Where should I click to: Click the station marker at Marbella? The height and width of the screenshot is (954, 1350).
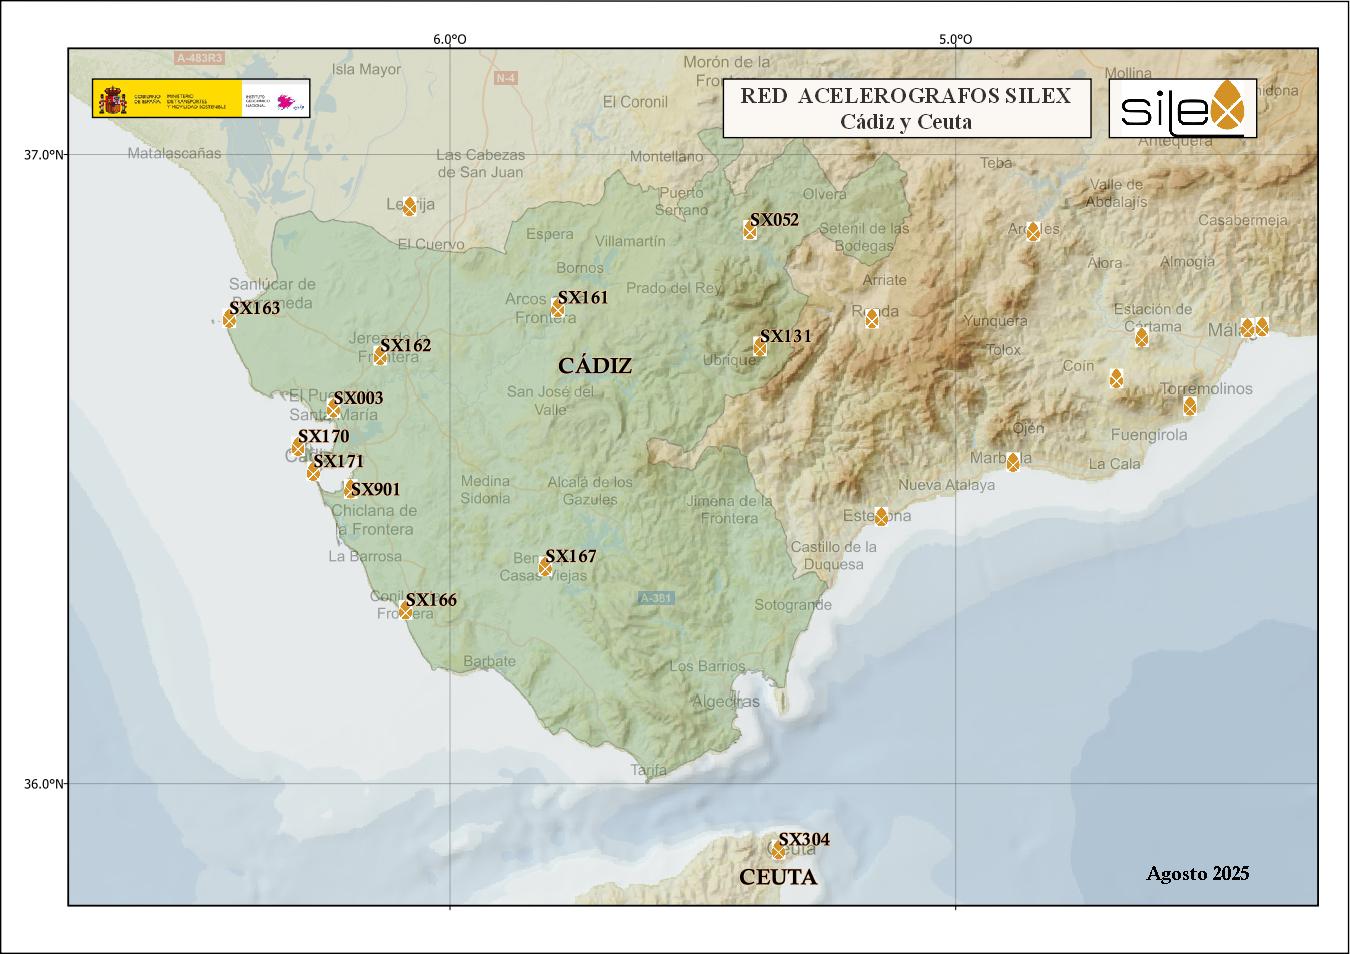(1013, 462)
